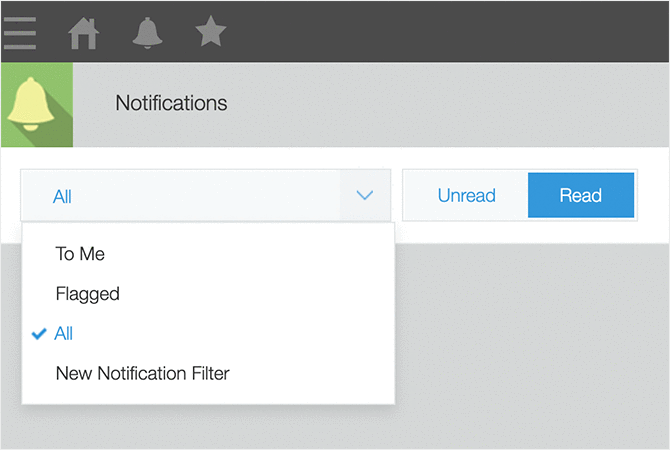Click blank dark top bar right of star
The image size is (670, 450).
[450, 32]
